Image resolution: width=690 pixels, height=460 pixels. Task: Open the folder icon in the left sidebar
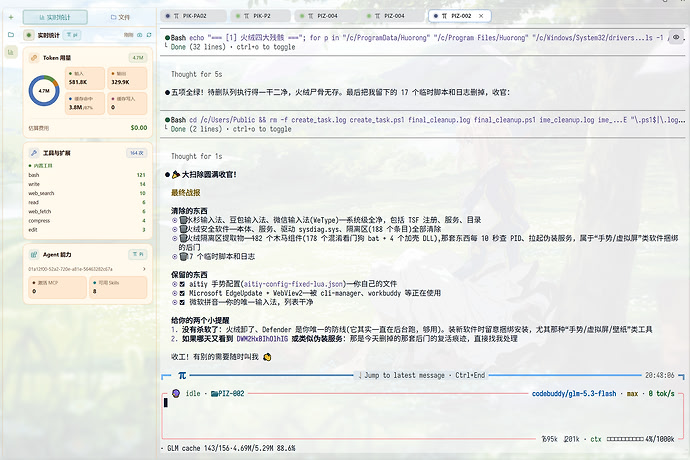pyautogui.click(x=11, y=34)
